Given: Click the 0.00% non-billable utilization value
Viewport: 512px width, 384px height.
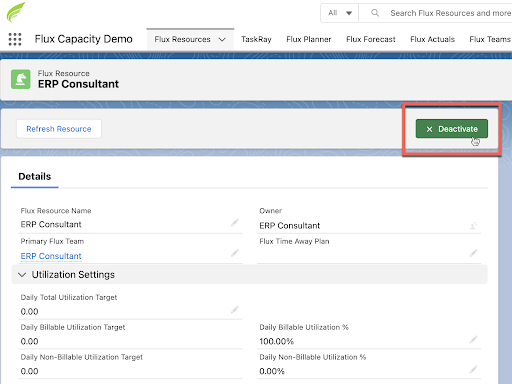Looking at the screenshot, I should click(x=272, y=371).
